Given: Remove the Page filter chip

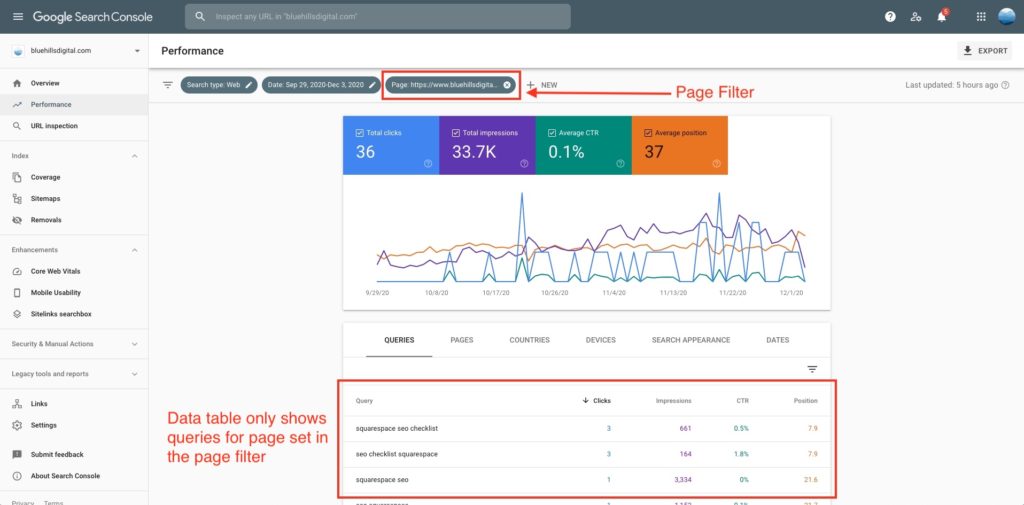Looking at the screenshot, I should (507, 85).
